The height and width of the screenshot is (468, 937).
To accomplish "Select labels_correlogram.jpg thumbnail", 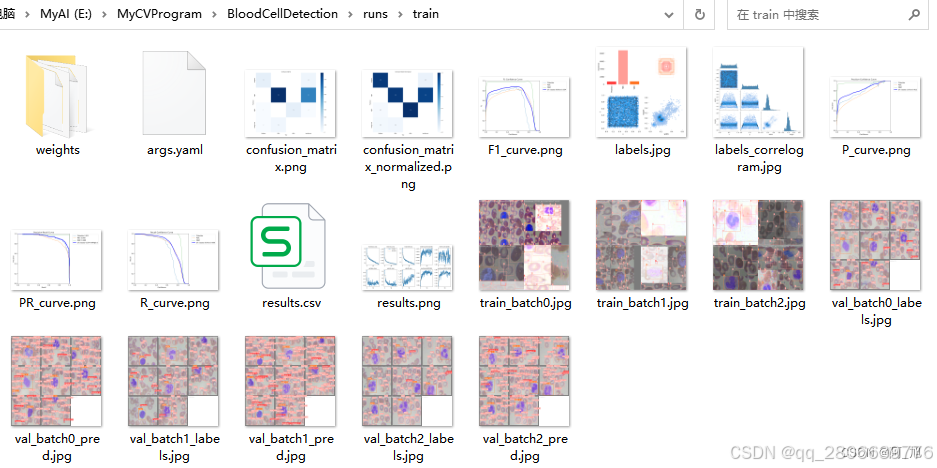I will 758,92.
